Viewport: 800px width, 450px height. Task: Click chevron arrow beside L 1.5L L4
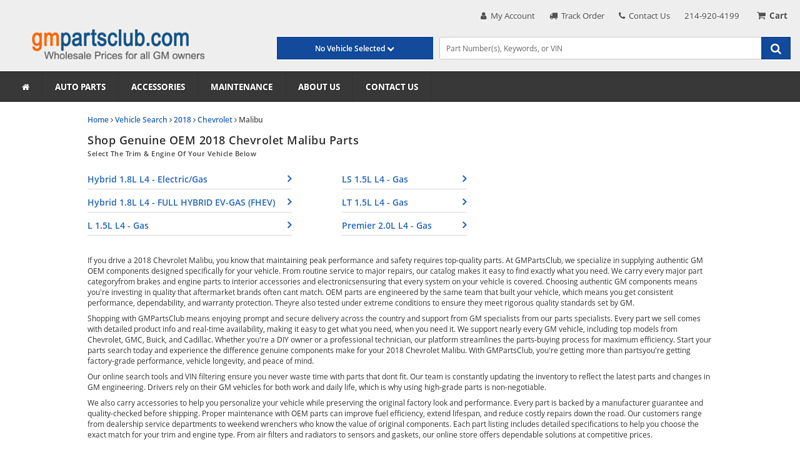(289, 225)
